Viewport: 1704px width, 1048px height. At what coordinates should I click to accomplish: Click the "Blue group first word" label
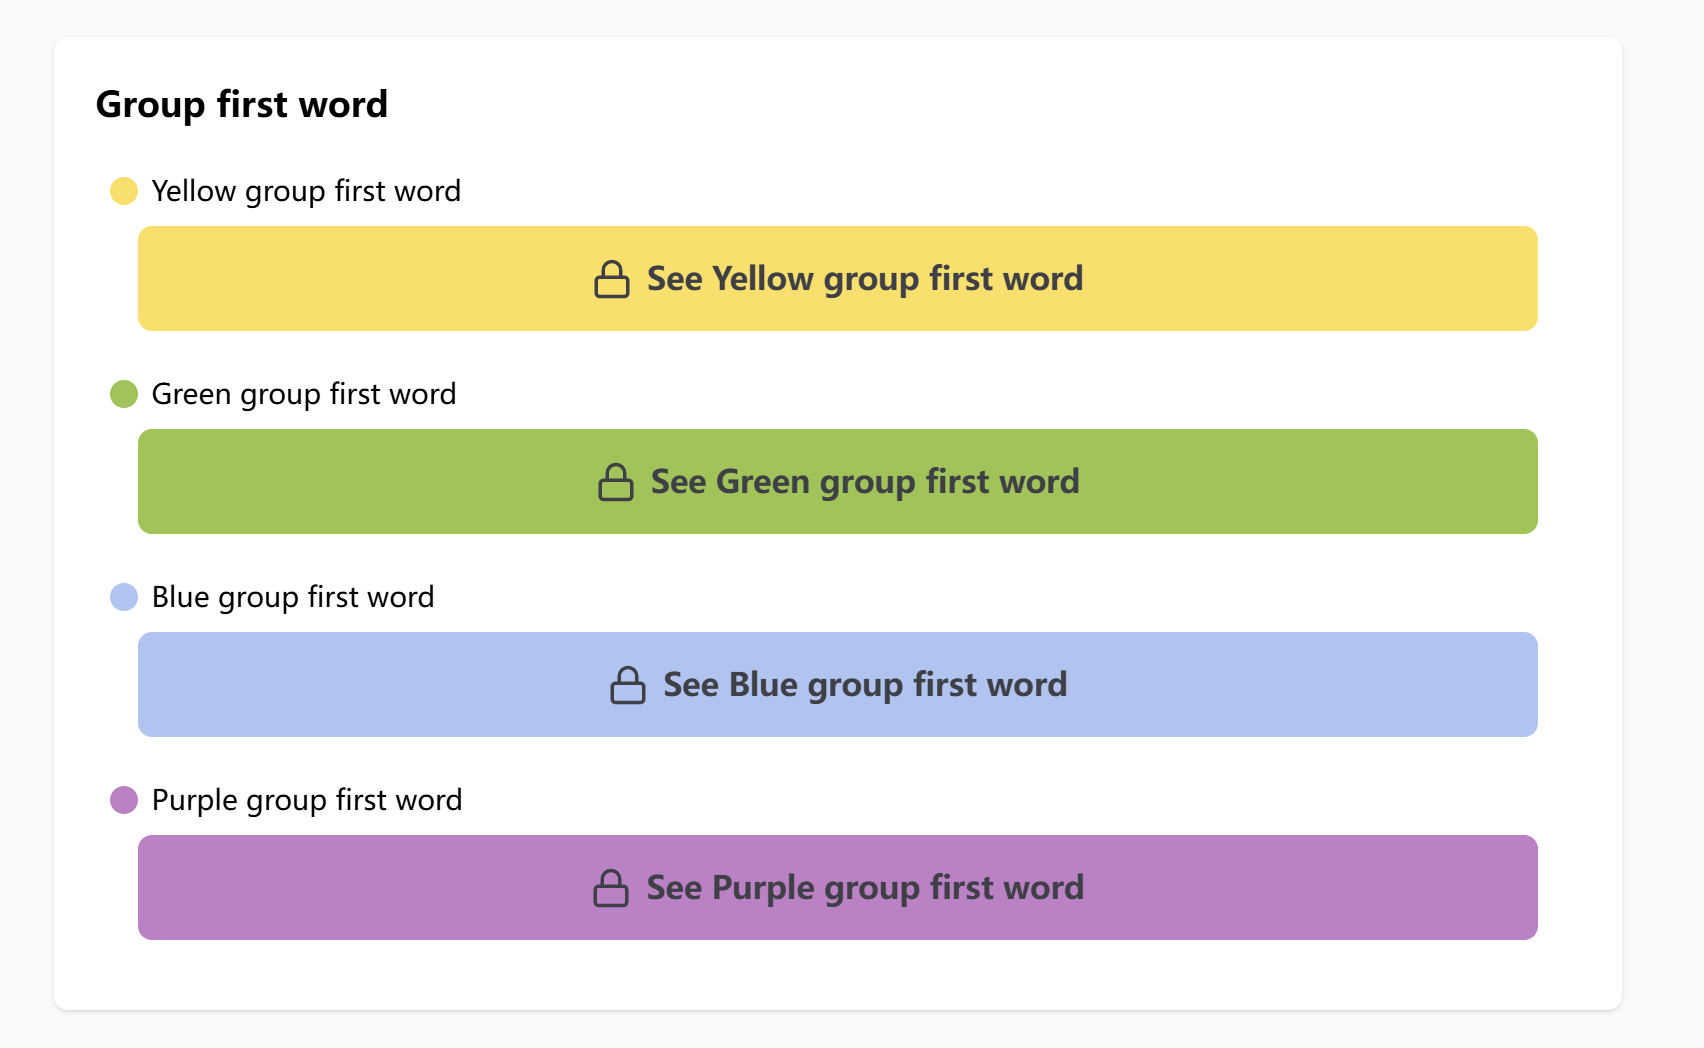click(x=293, y=597)
